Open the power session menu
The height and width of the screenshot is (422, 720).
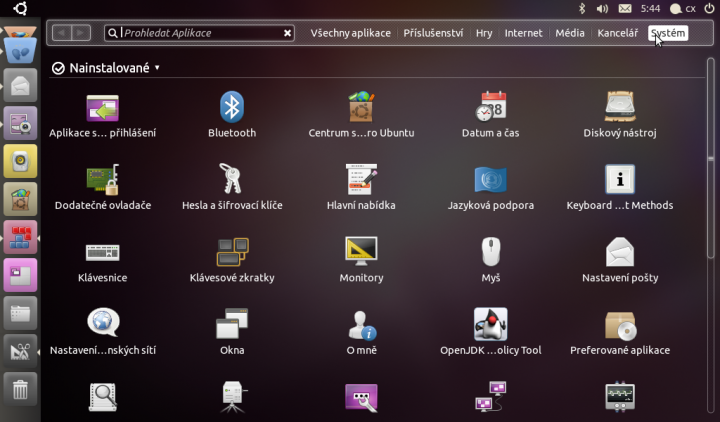[x=709, y=8]
